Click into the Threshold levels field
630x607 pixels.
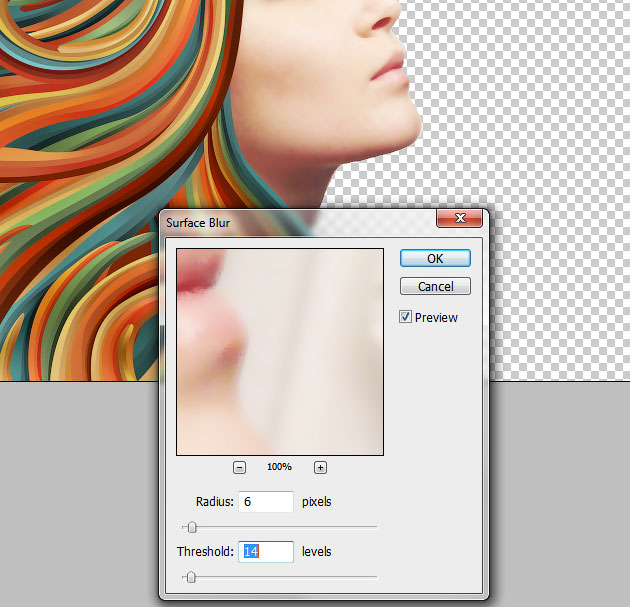coord(266,552)
